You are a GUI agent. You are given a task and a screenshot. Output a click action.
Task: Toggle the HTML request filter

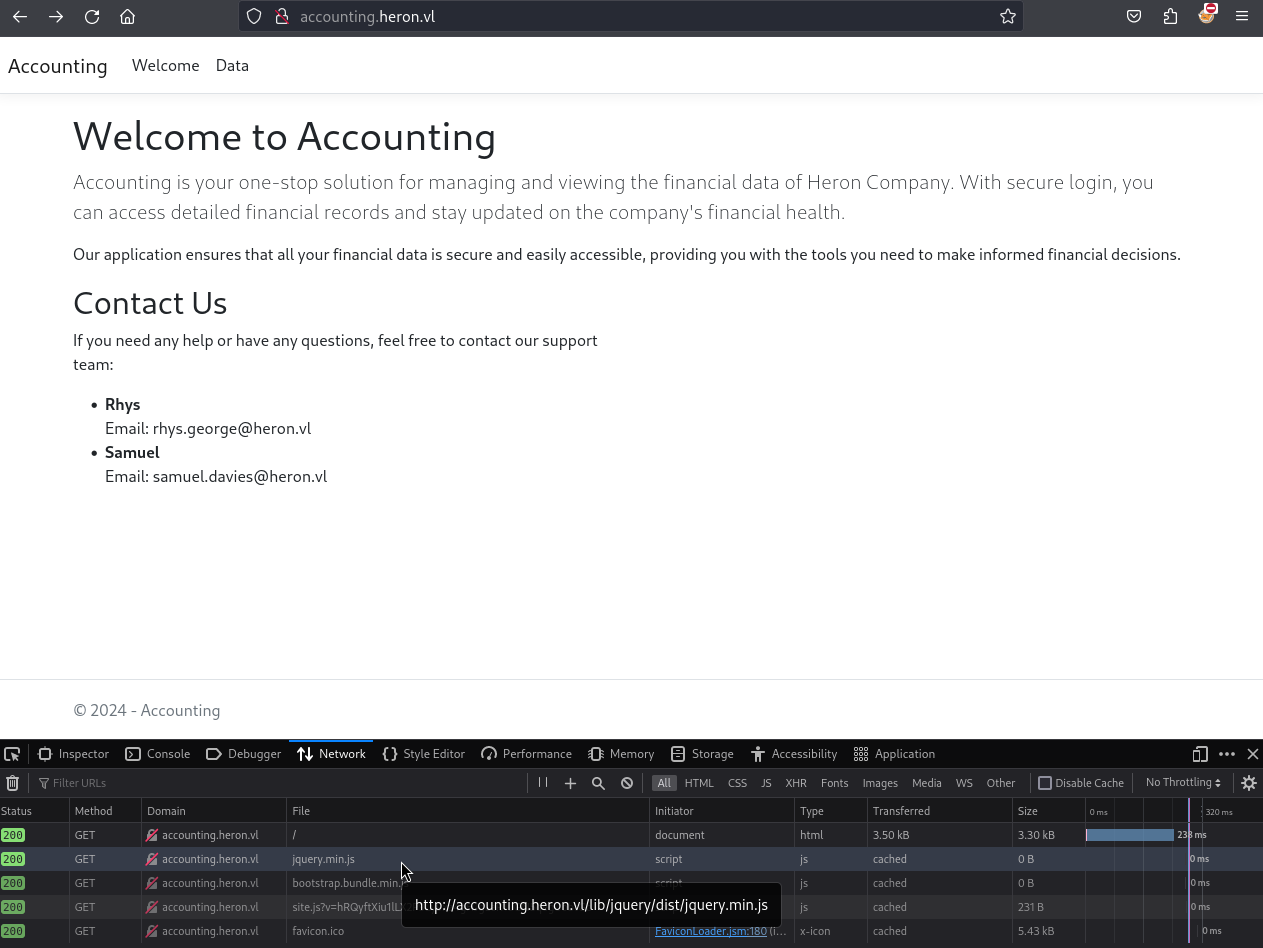click(699, 783)
